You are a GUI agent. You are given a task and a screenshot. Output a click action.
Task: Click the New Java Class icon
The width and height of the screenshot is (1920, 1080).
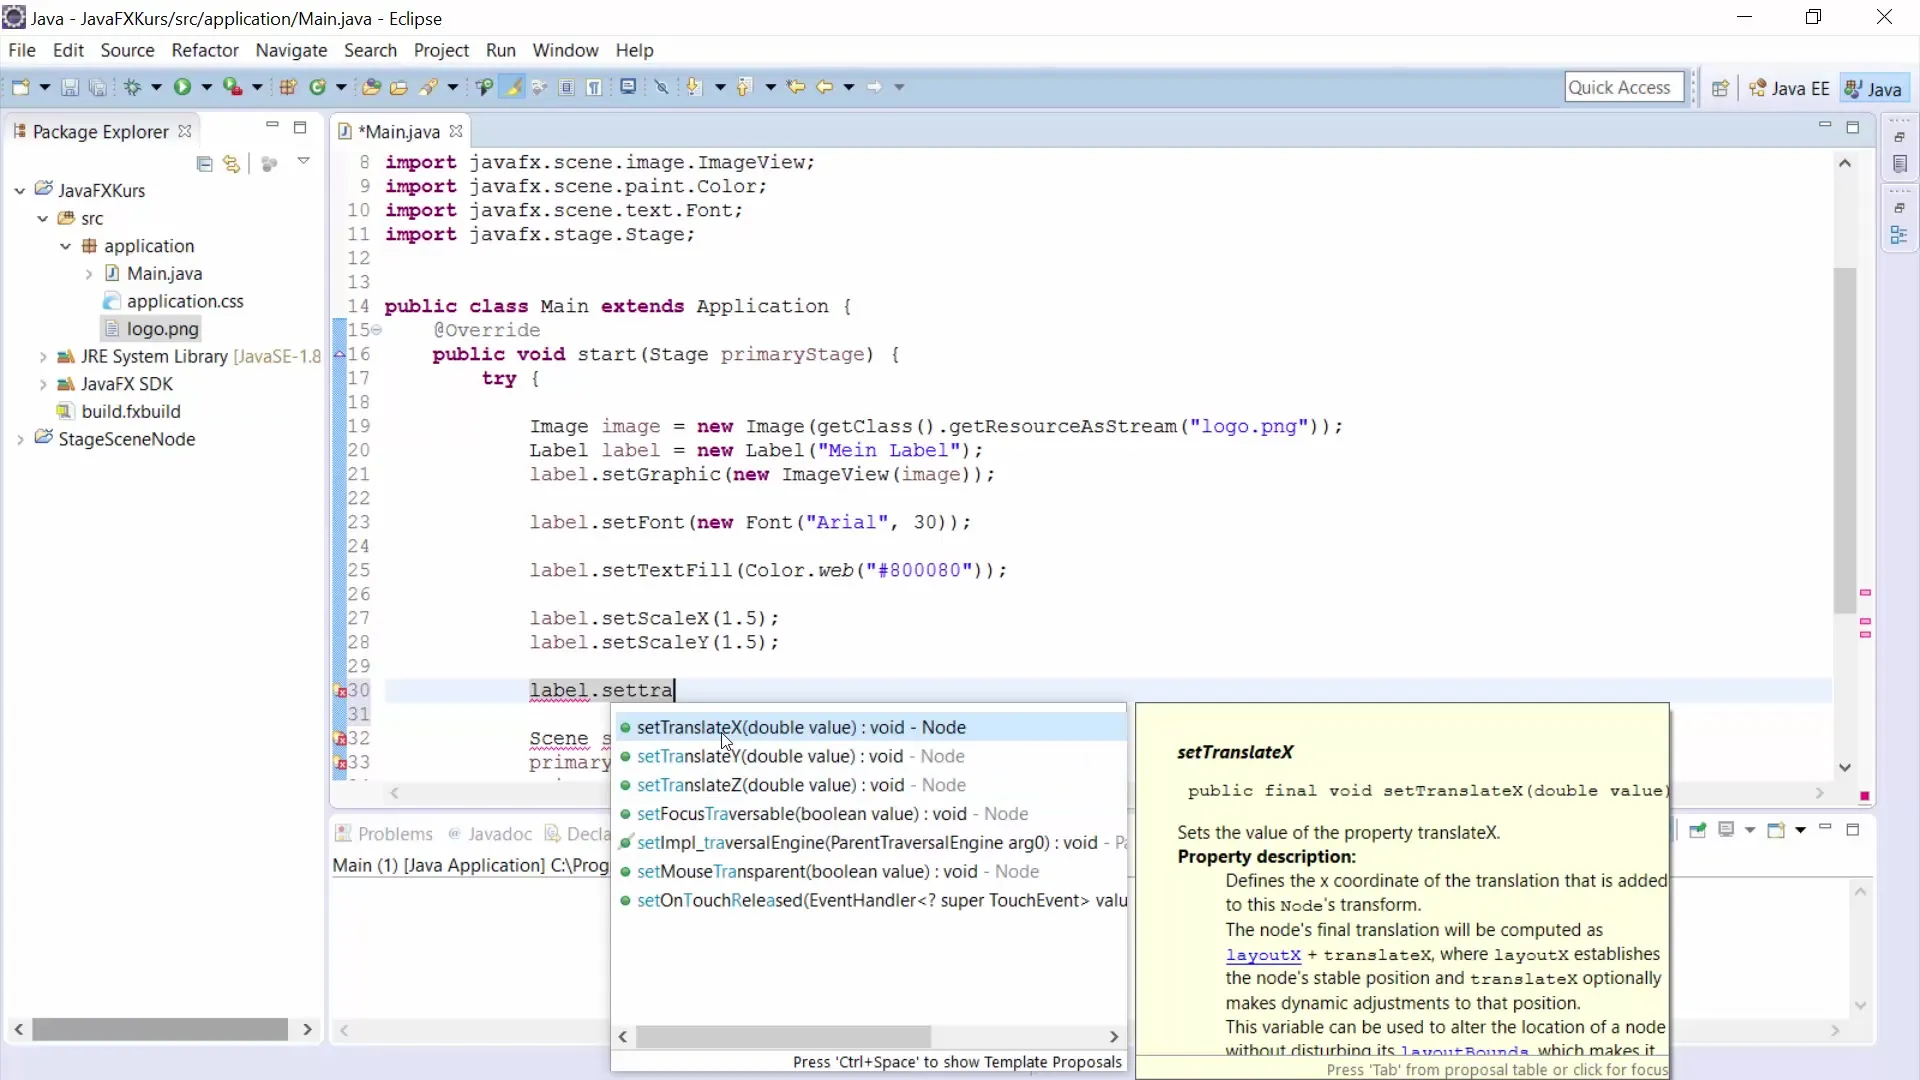[x=318, y=87]
